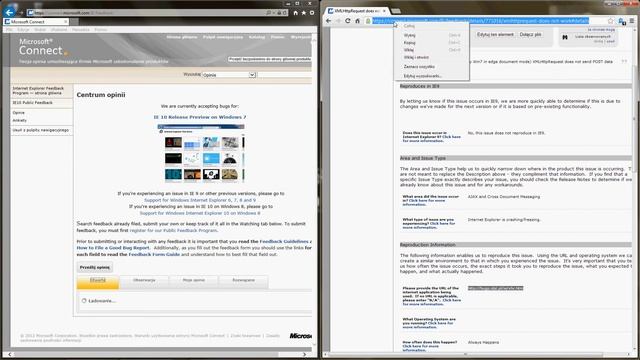Click the selected URL in Chrome's address bar
640x360 pixels.
(480, 21)
